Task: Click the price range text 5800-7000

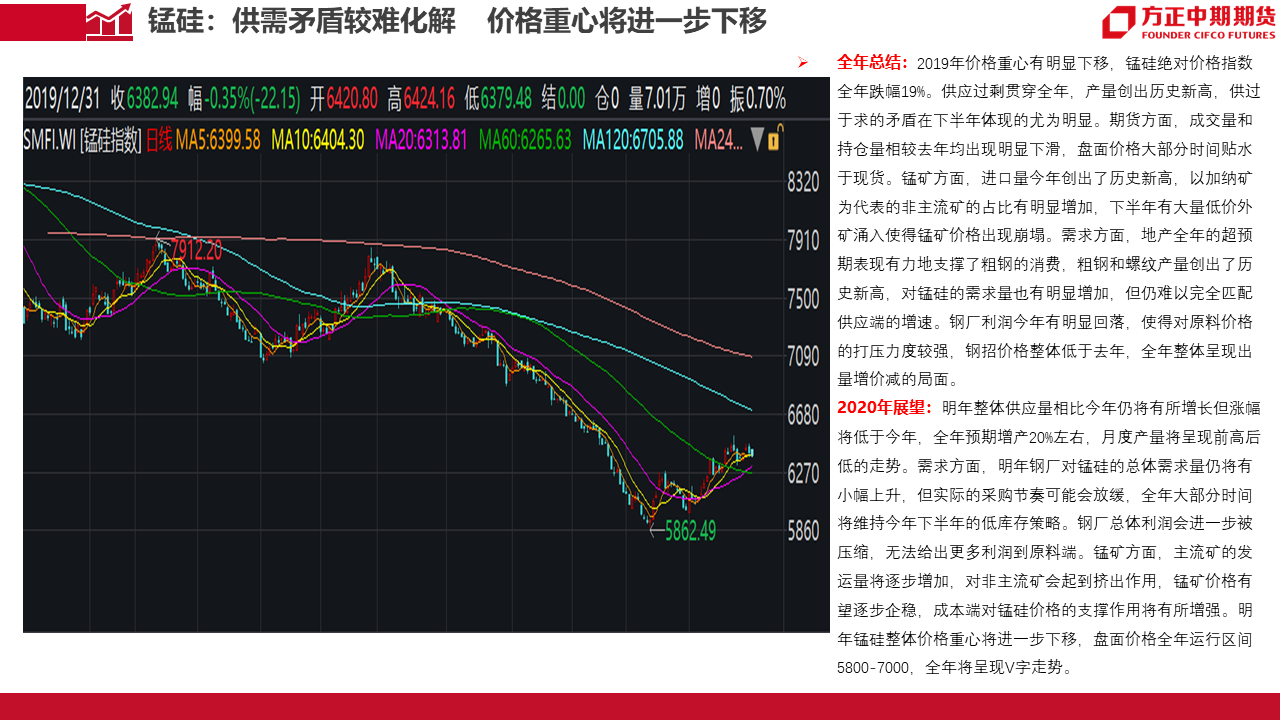Action: (871, 667)
